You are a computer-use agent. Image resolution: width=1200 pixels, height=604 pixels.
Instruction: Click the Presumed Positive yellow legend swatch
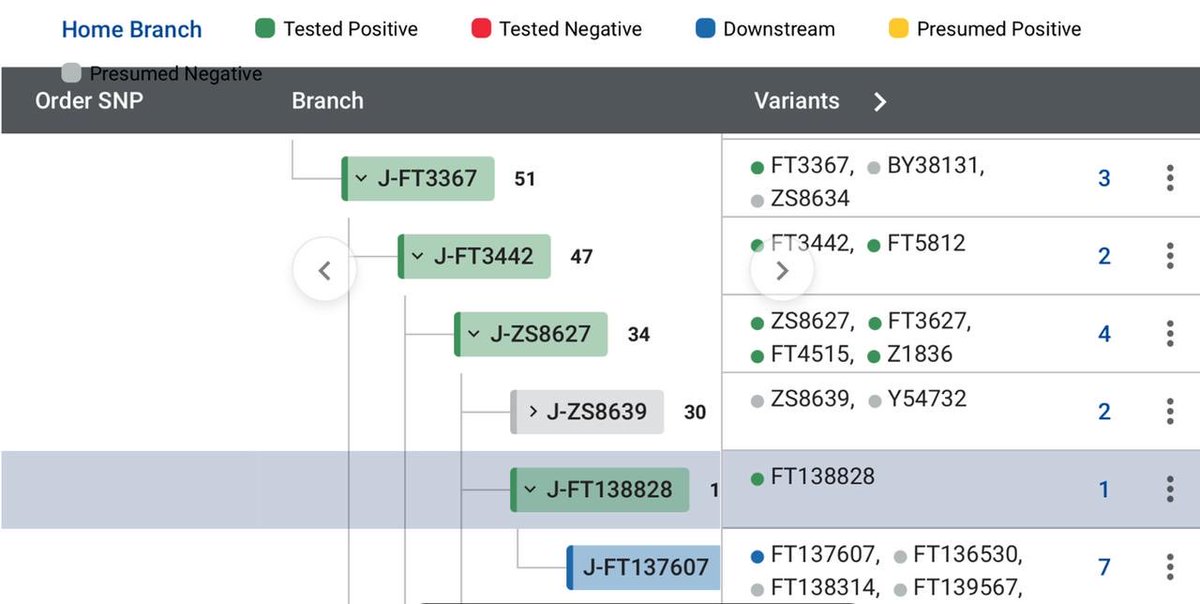pyautogui.click(x=898, y=28)
